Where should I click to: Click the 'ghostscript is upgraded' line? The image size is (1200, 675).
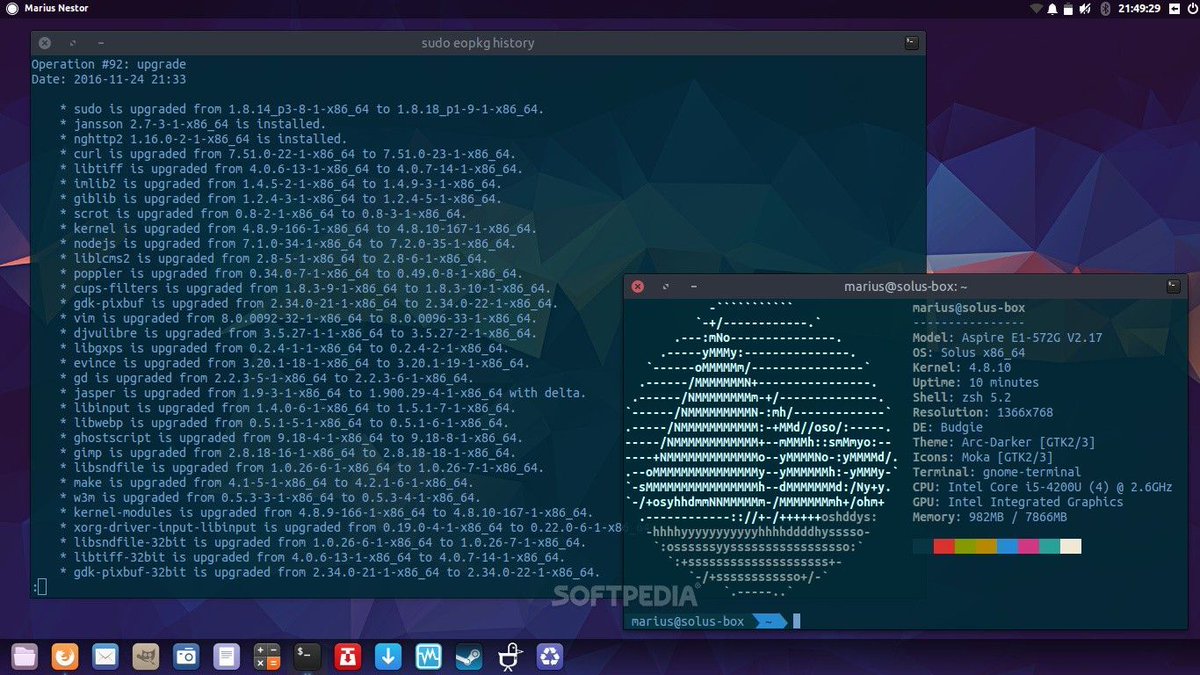(291, 437)
